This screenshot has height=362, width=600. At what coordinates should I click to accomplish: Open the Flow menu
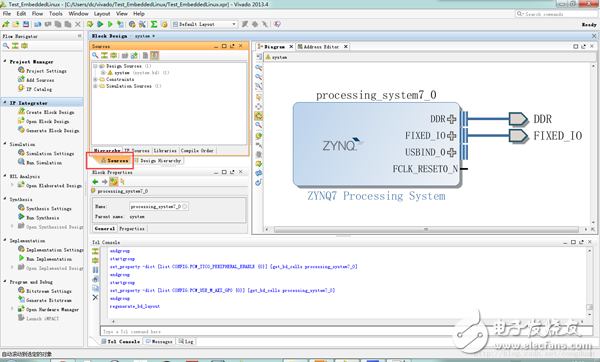tap(37, 13)
